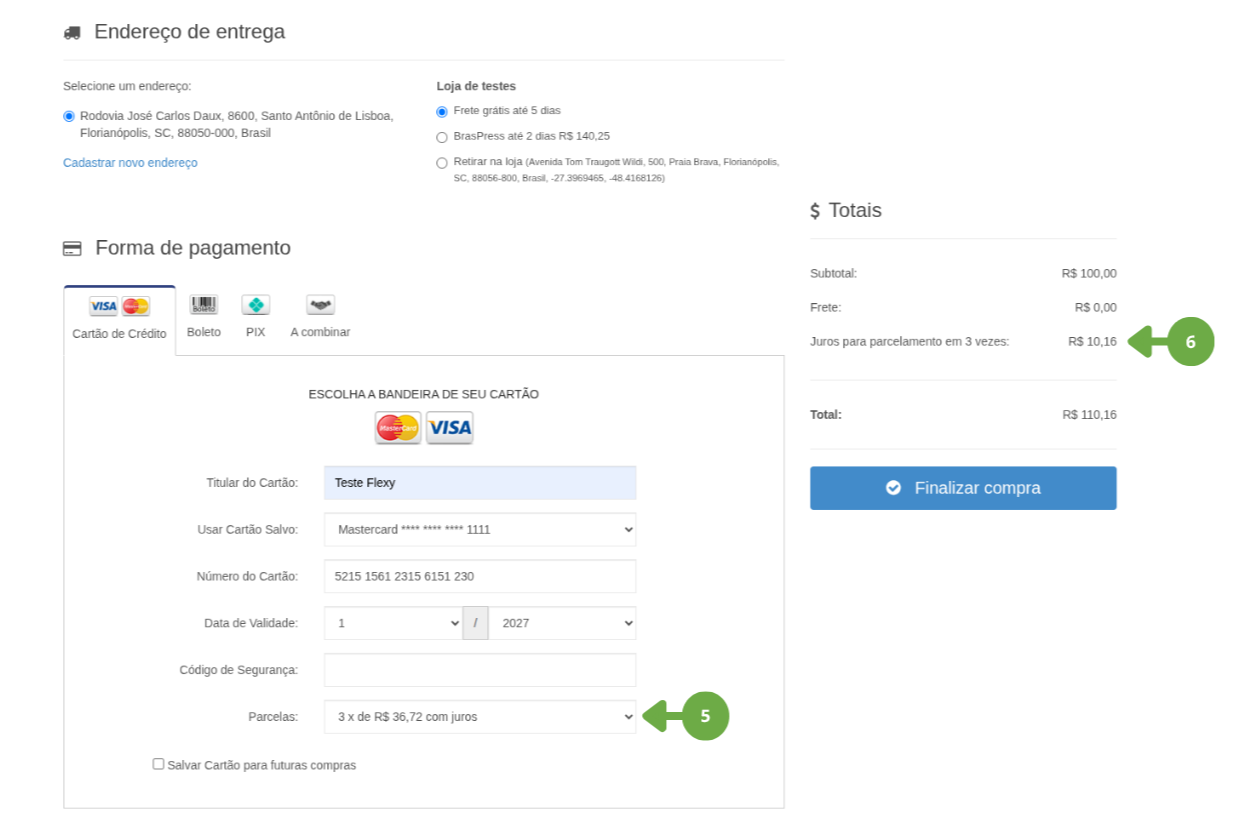Viewport: 1253px width, 814px height.
Task: Click the credit card icon beside Forma de pagamento
Action: coord(72,248)
